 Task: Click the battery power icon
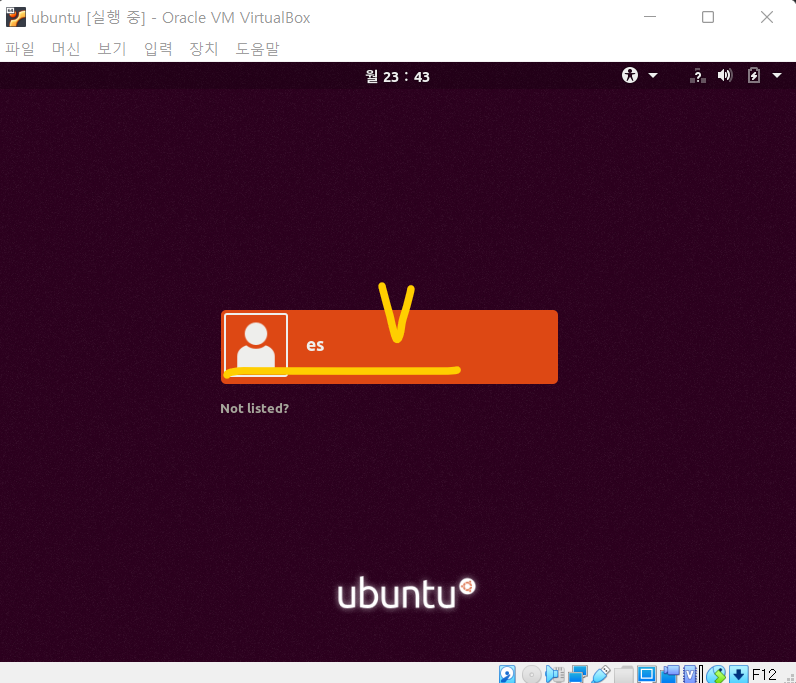(754, 76)
